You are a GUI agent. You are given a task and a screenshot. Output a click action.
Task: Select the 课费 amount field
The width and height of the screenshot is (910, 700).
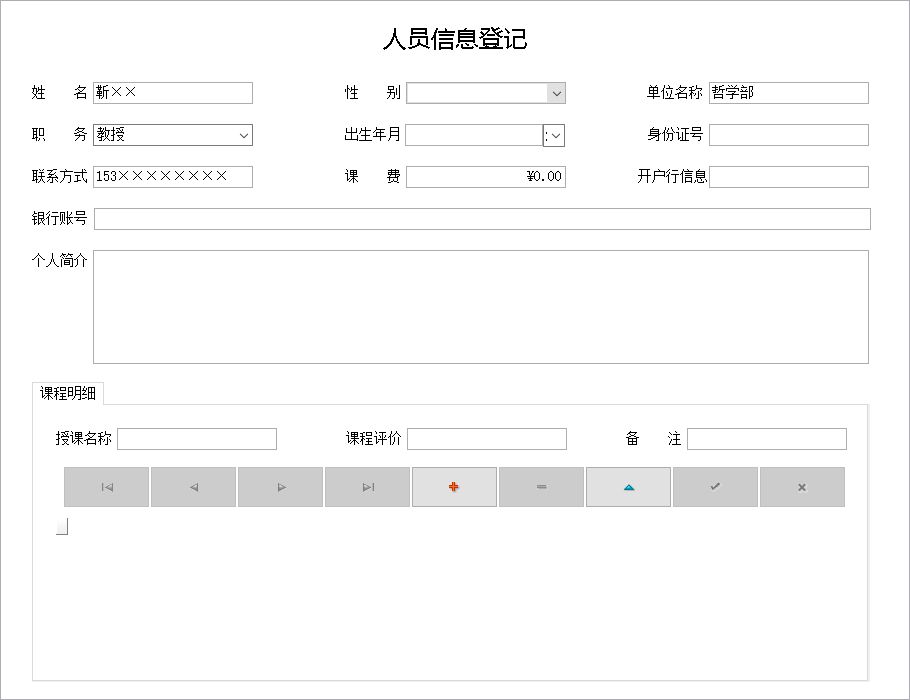[486, 177]
